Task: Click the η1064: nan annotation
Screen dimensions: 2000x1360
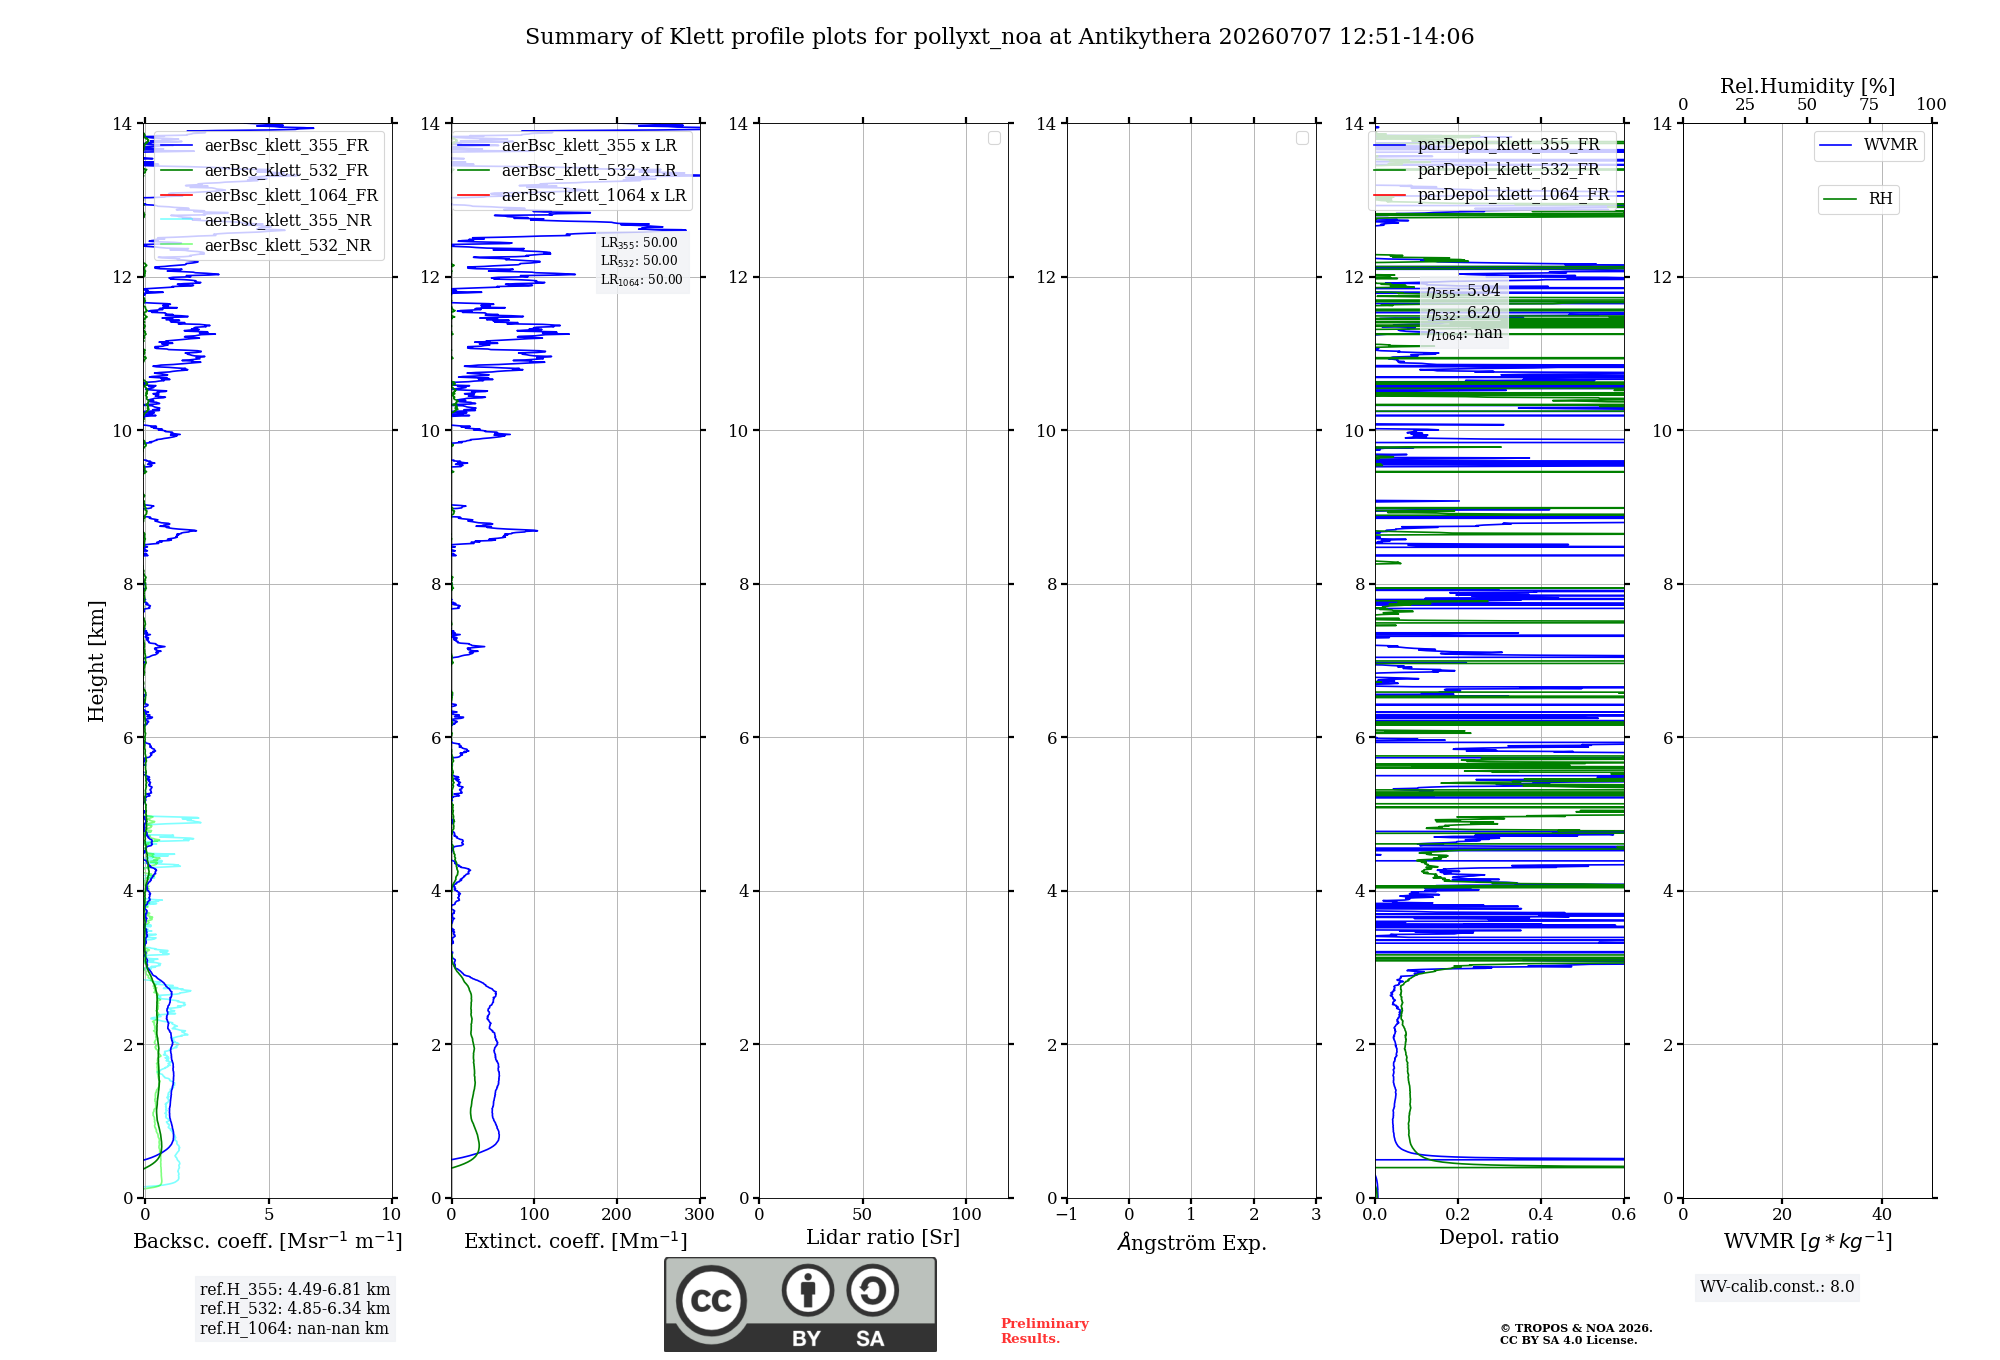Action: [1464, 333]
